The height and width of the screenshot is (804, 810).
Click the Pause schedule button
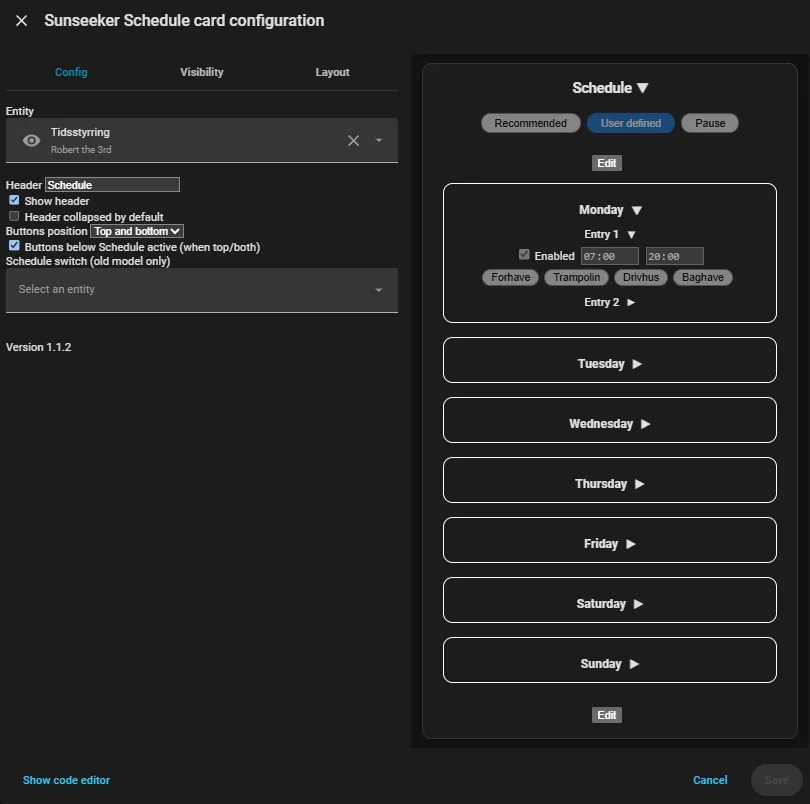click(x=710, y=123)
